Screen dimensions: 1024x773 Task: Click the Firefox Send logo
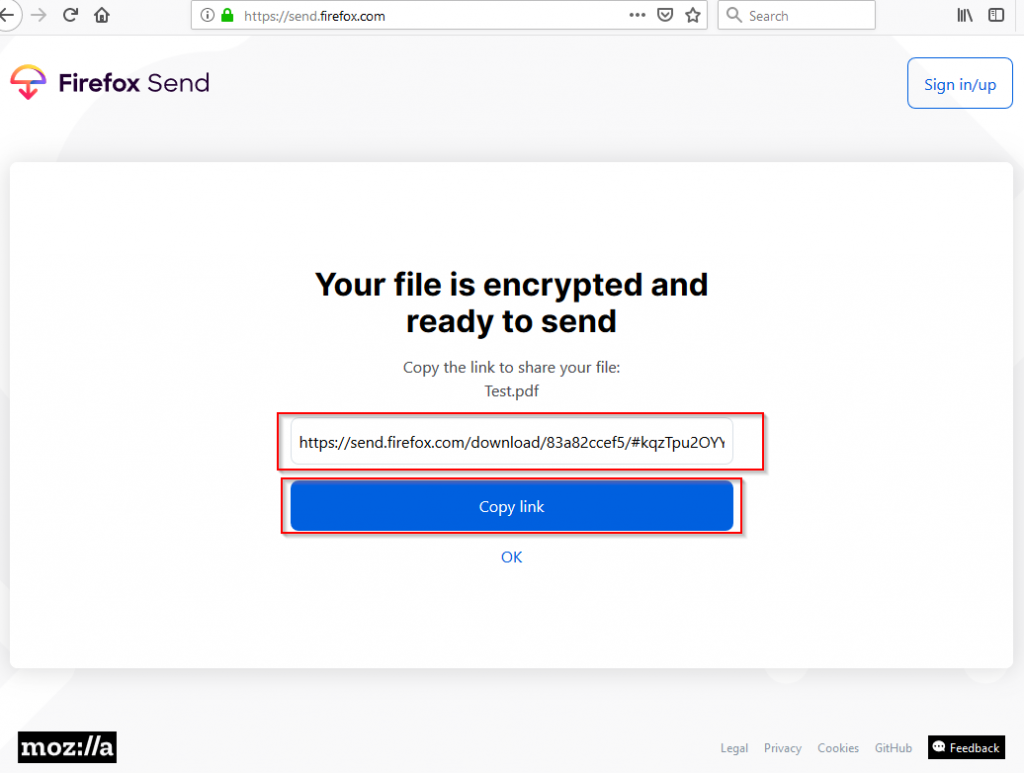(x=110, y=83)
